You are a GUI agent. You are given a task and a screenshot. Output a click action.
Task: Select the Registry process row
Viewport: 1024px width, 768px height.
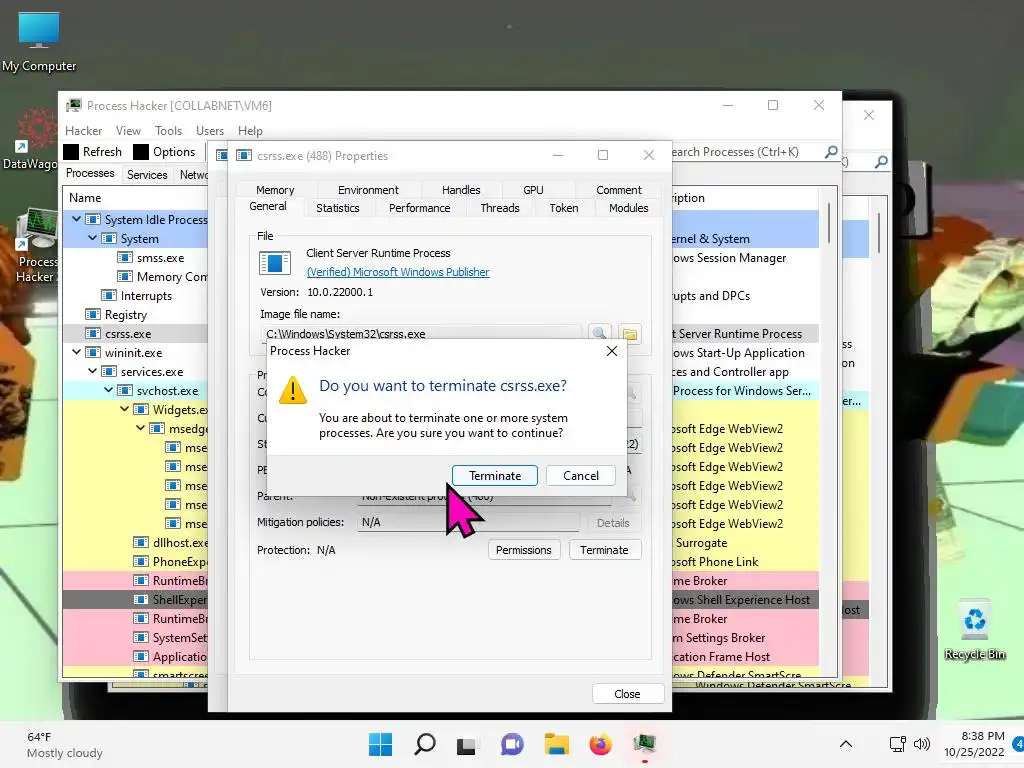(135, 314)
